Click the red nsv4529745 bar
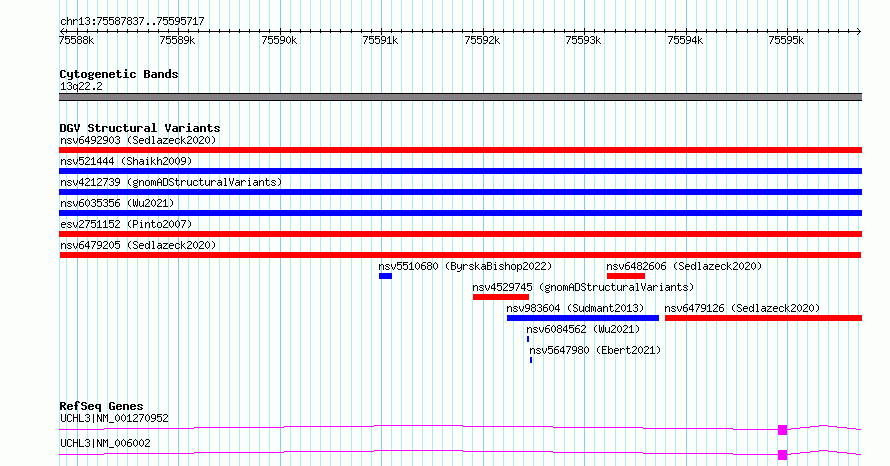The width and height of the screenshot is (890, 466). (501, 297)
